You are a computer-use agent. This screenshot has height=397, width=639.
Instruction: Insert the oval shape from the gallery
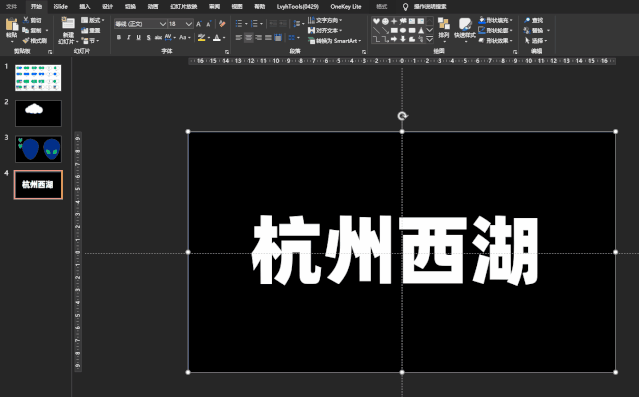[403, 30]
